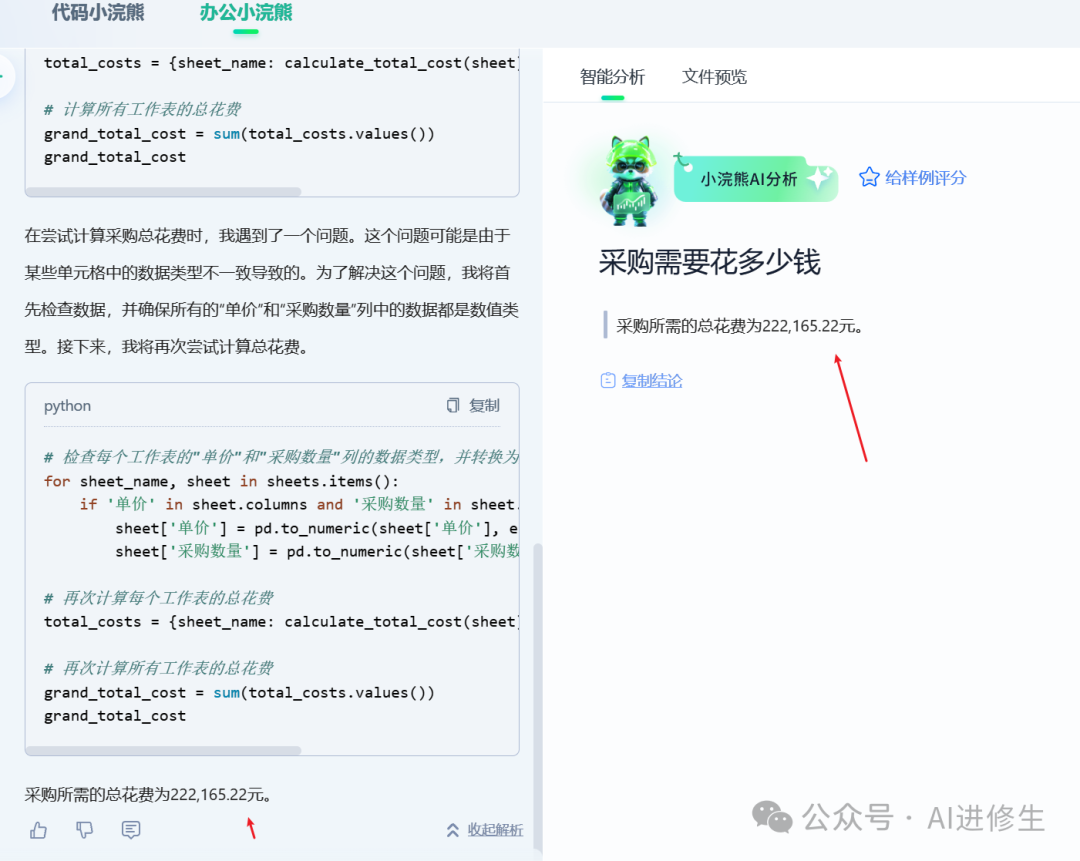Open the 智能分析 tab
This screenshot has width=1080, height=861.
click(612, 76)
